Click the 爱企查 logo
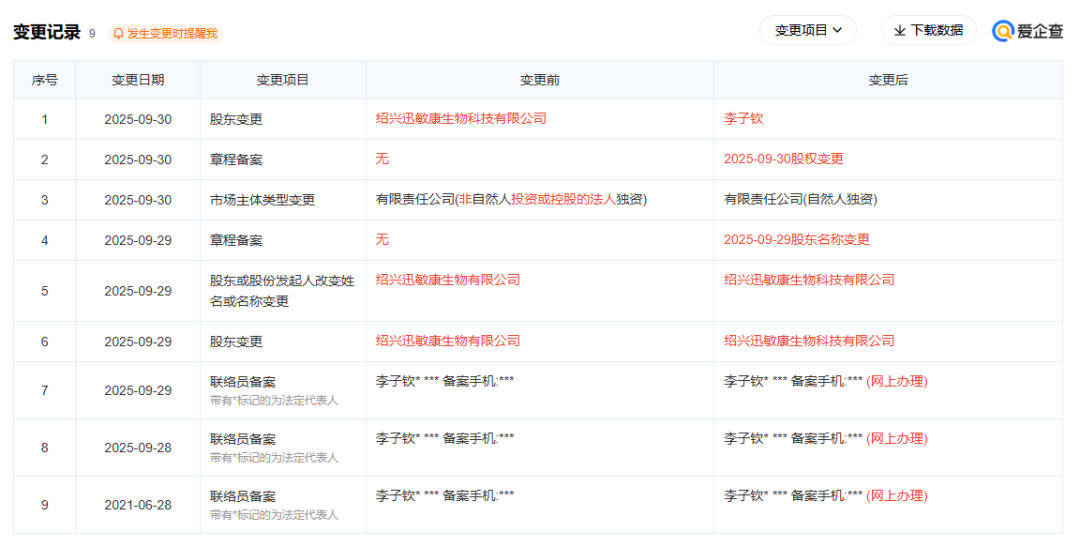Viewport: 1080px width, 547px height. pyautogui.click(x=1028, y=31)
